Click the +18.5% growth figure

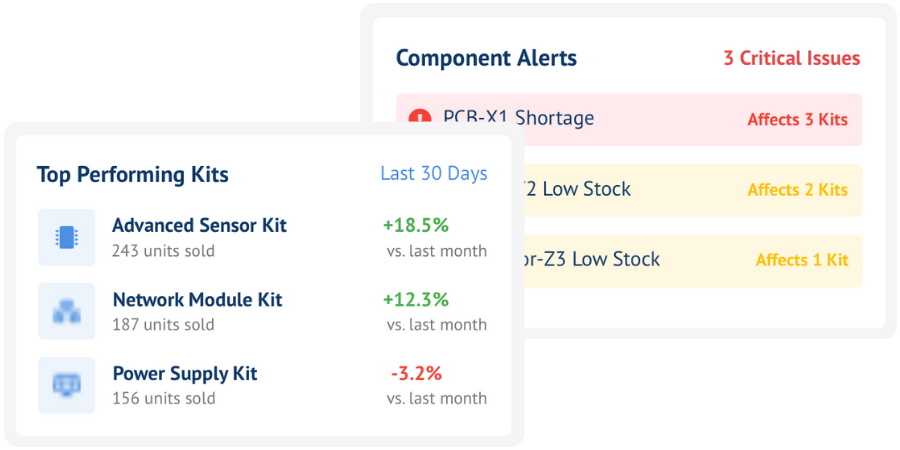415,226
